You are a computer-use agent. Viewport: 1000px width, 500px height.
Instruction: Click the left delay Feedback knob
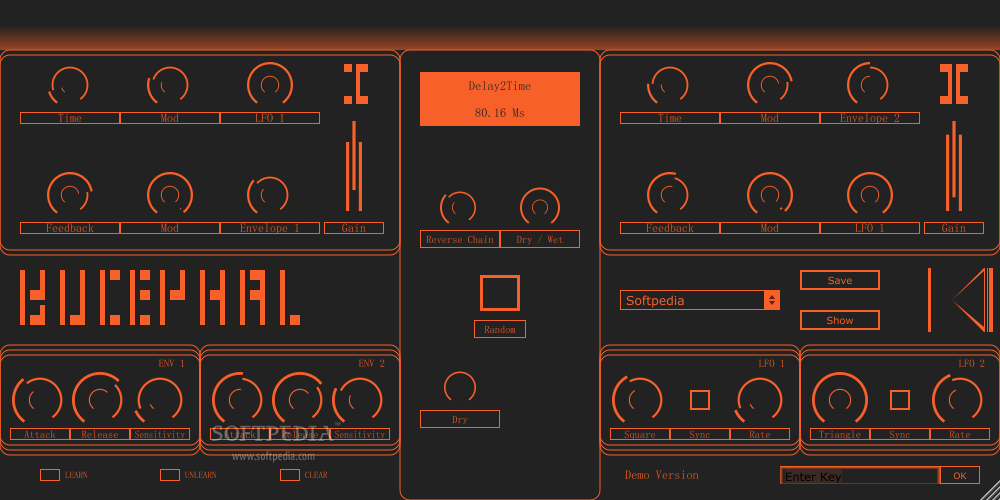point(69,193)
